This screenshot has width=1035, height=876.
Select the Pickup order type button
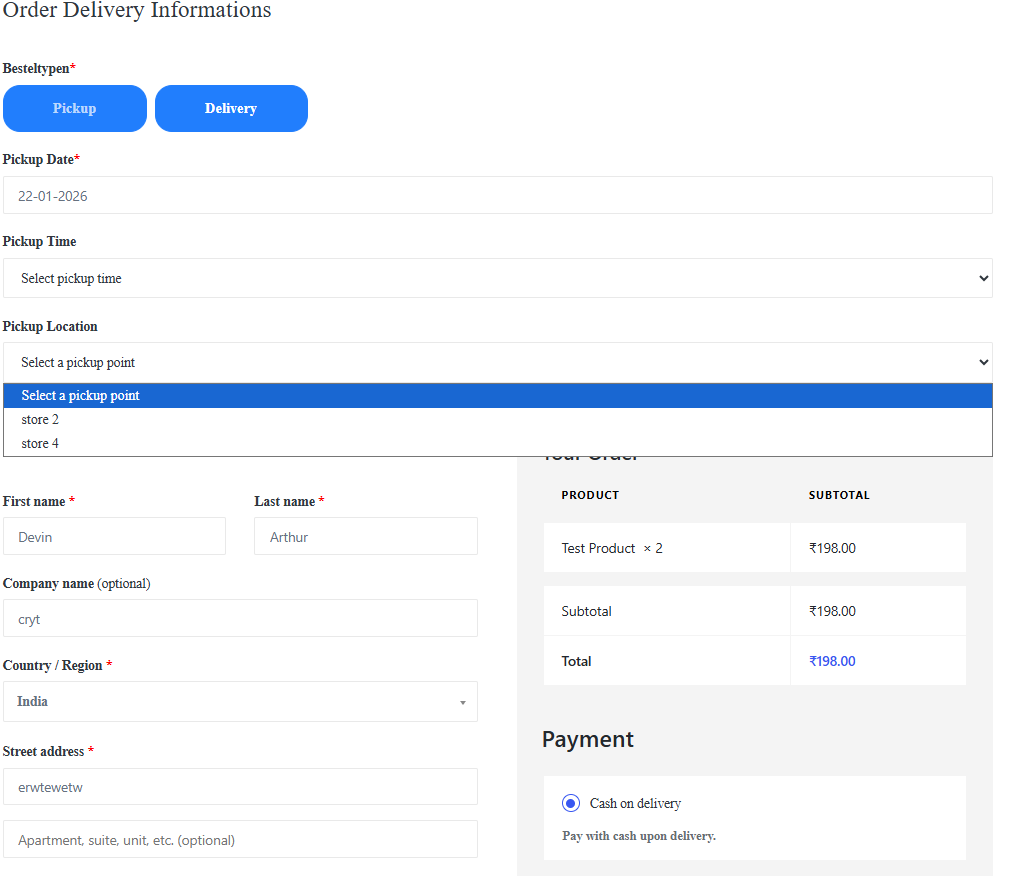pos(75,108)
